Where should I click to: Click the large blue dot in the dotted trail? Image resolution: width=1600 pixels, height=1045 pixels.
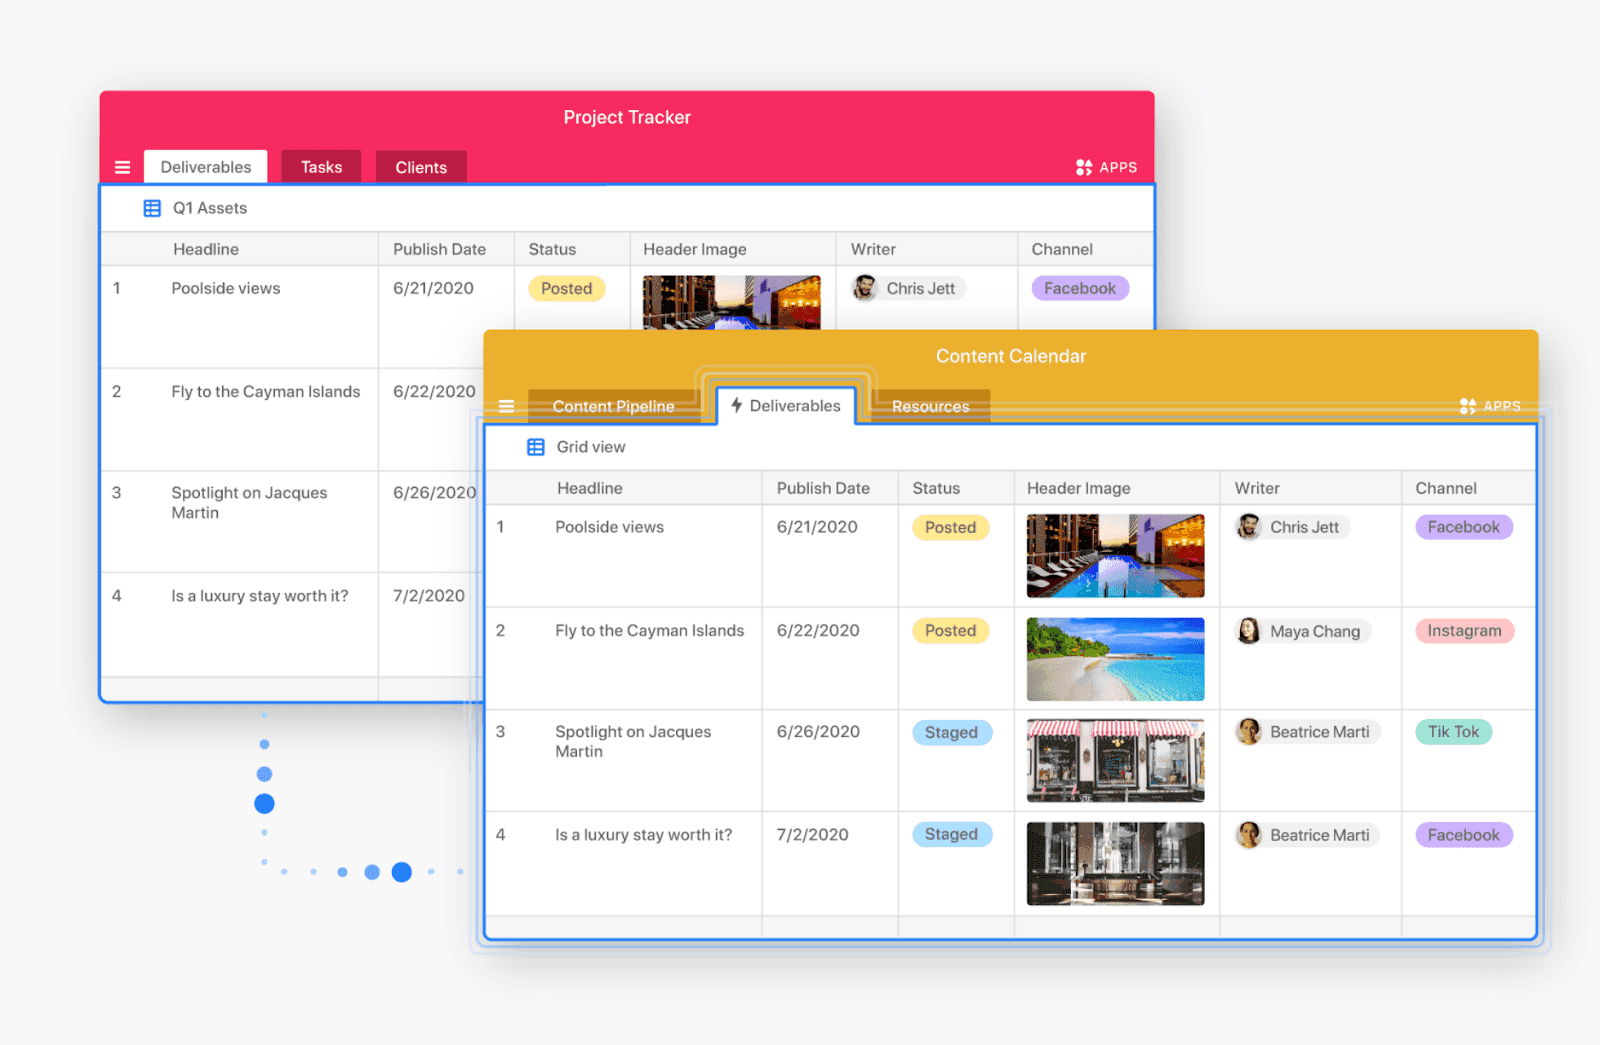[x=264, y=802]
